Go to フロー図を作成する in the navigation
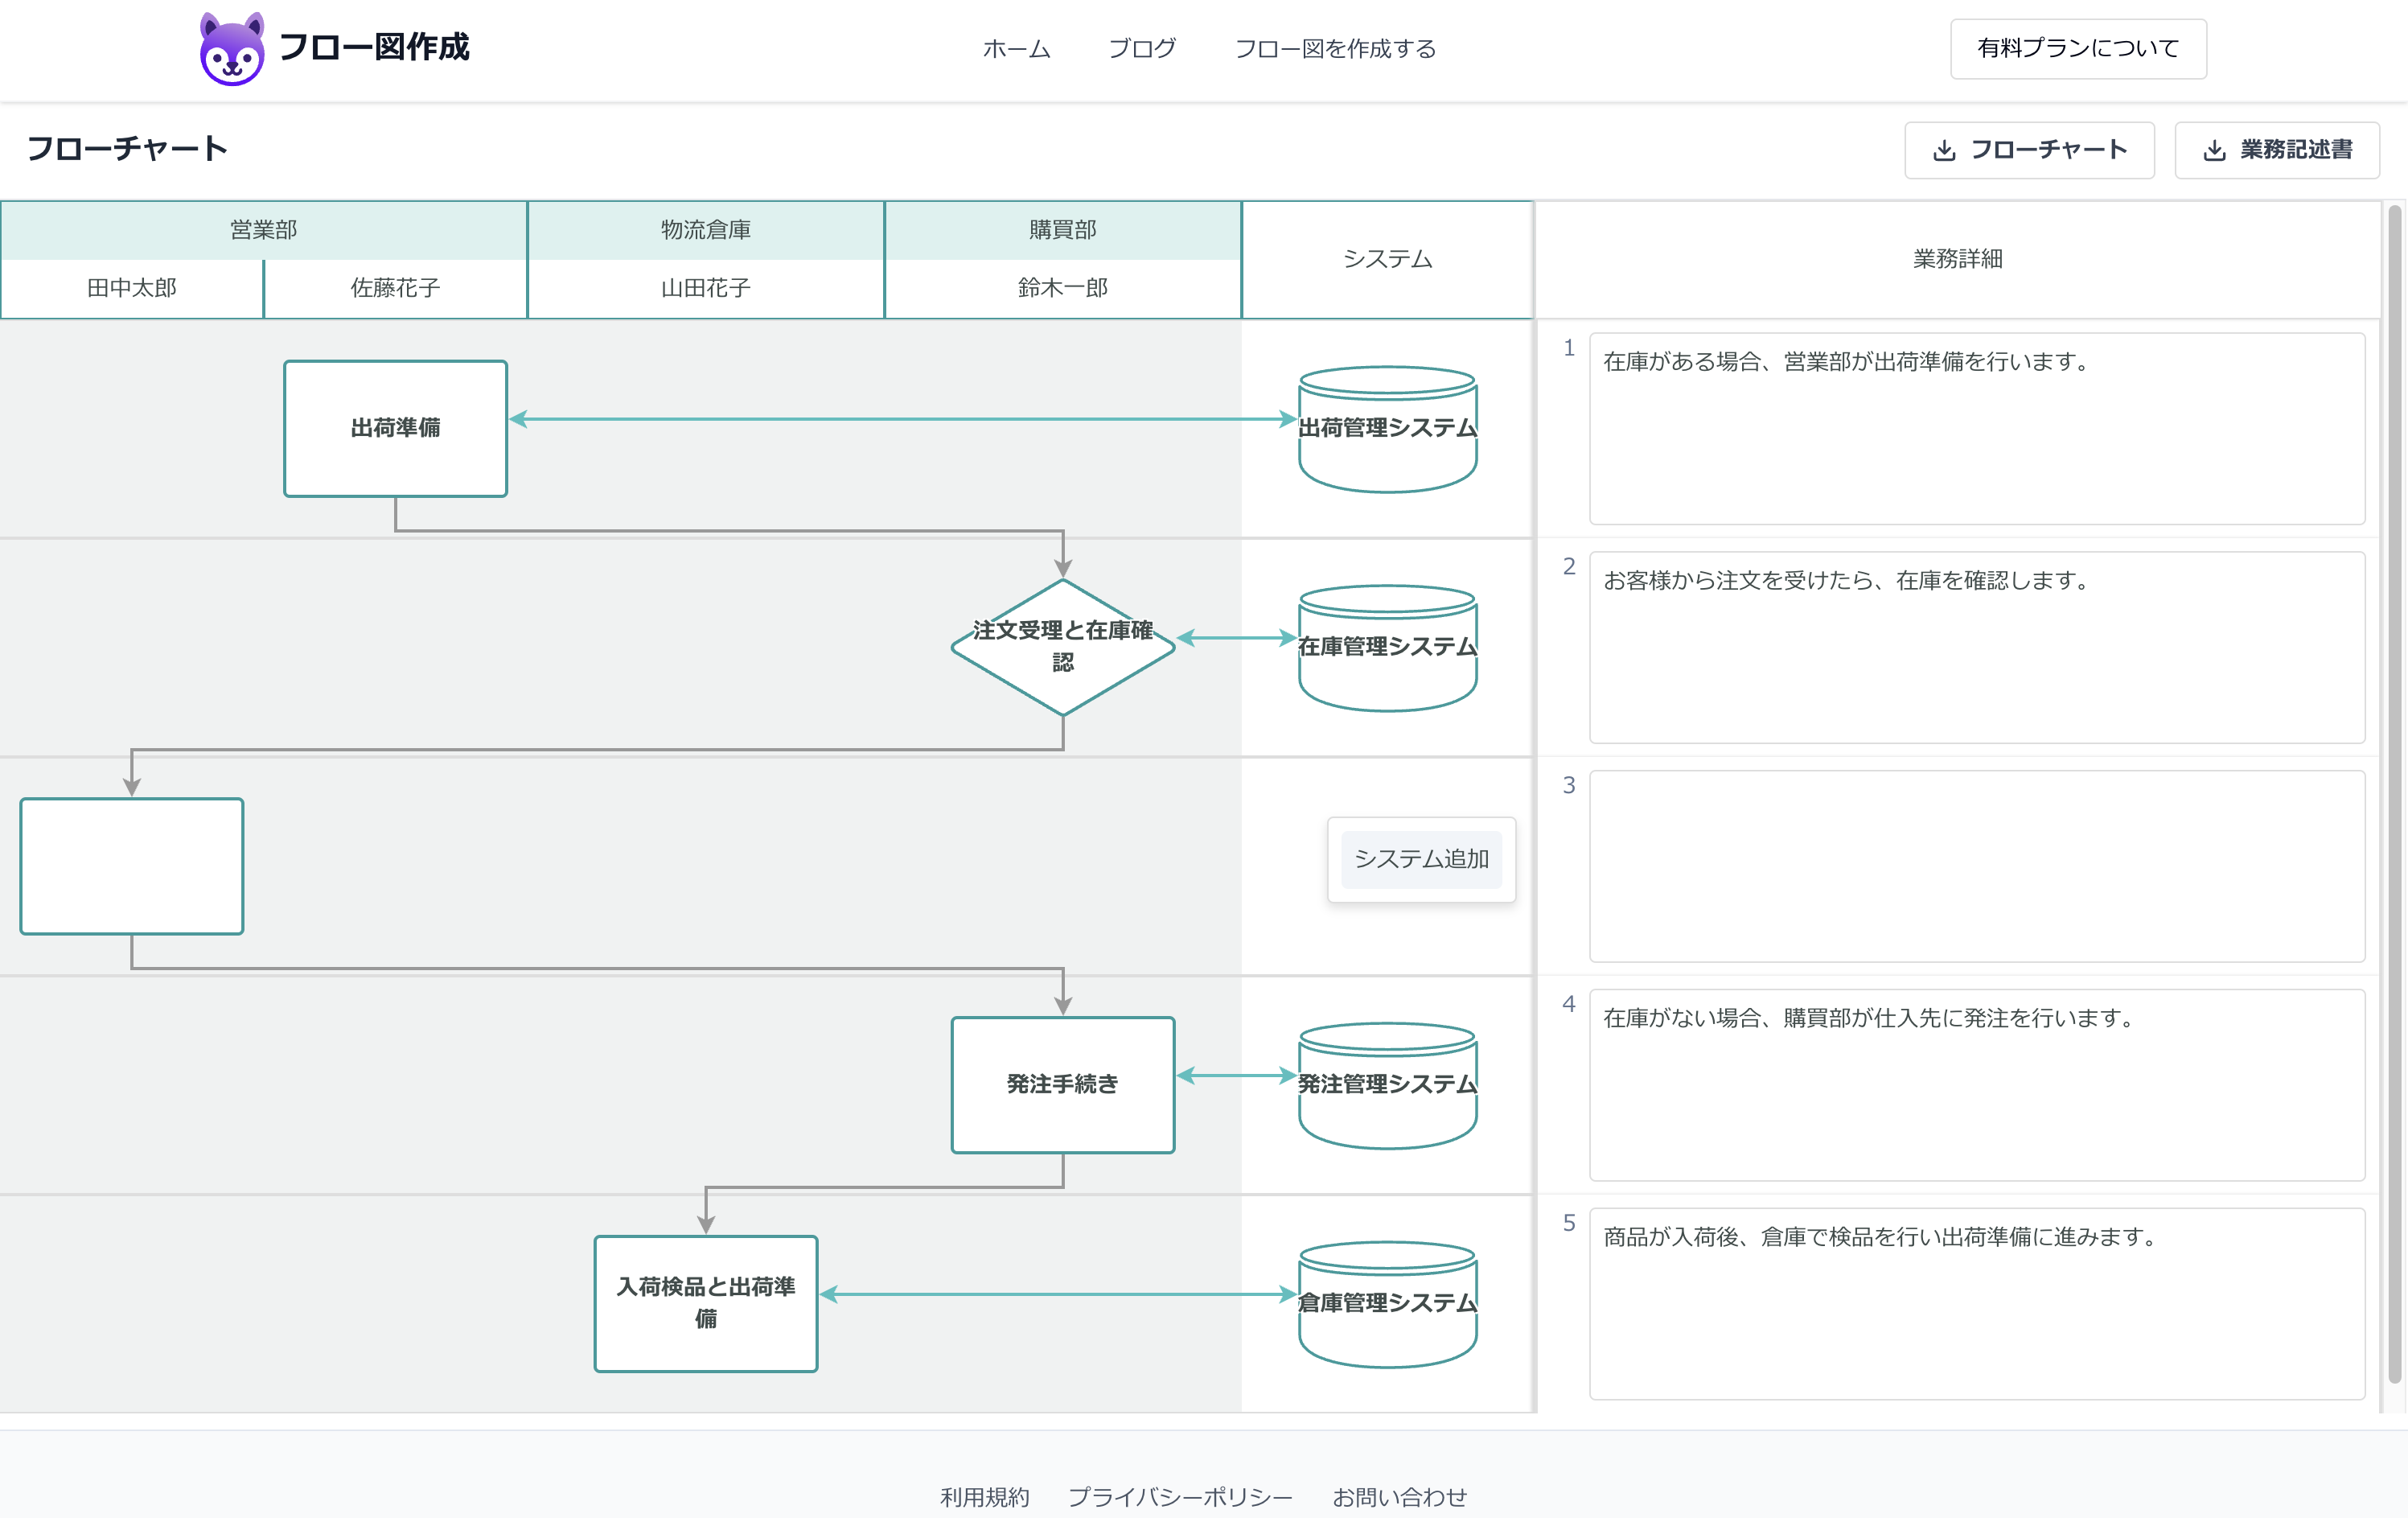This screenshot has height=1518, width=2408. click(1335, 48)
